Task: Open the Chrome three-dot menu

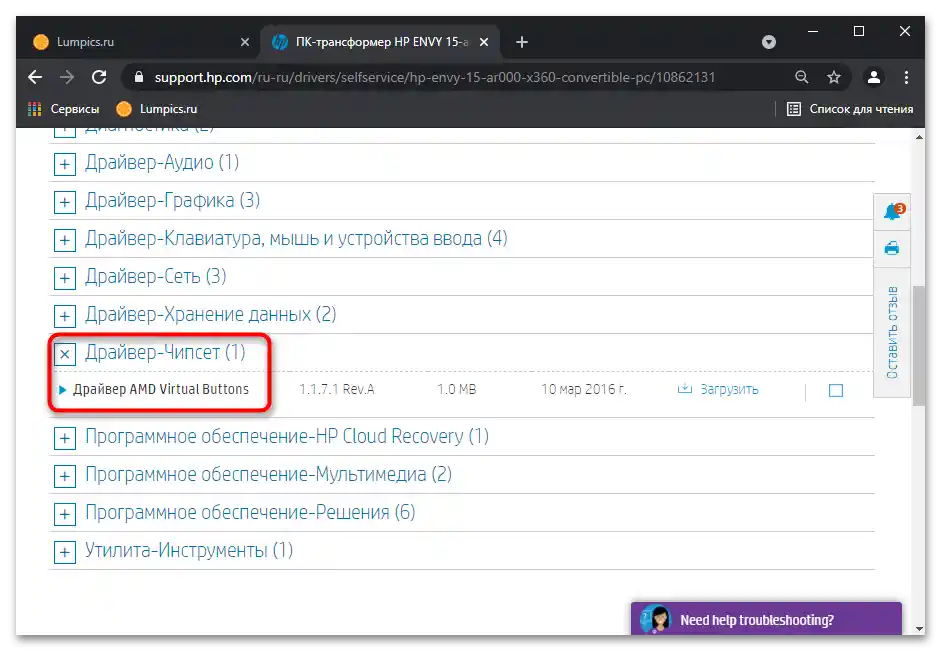Action: coord(906,77)
